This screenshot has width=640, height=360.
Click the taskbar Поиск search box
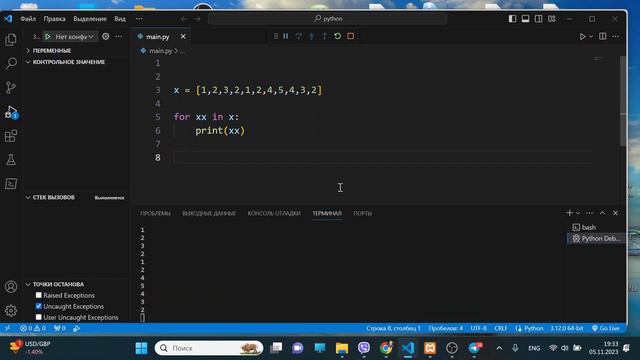click(209, 348)
